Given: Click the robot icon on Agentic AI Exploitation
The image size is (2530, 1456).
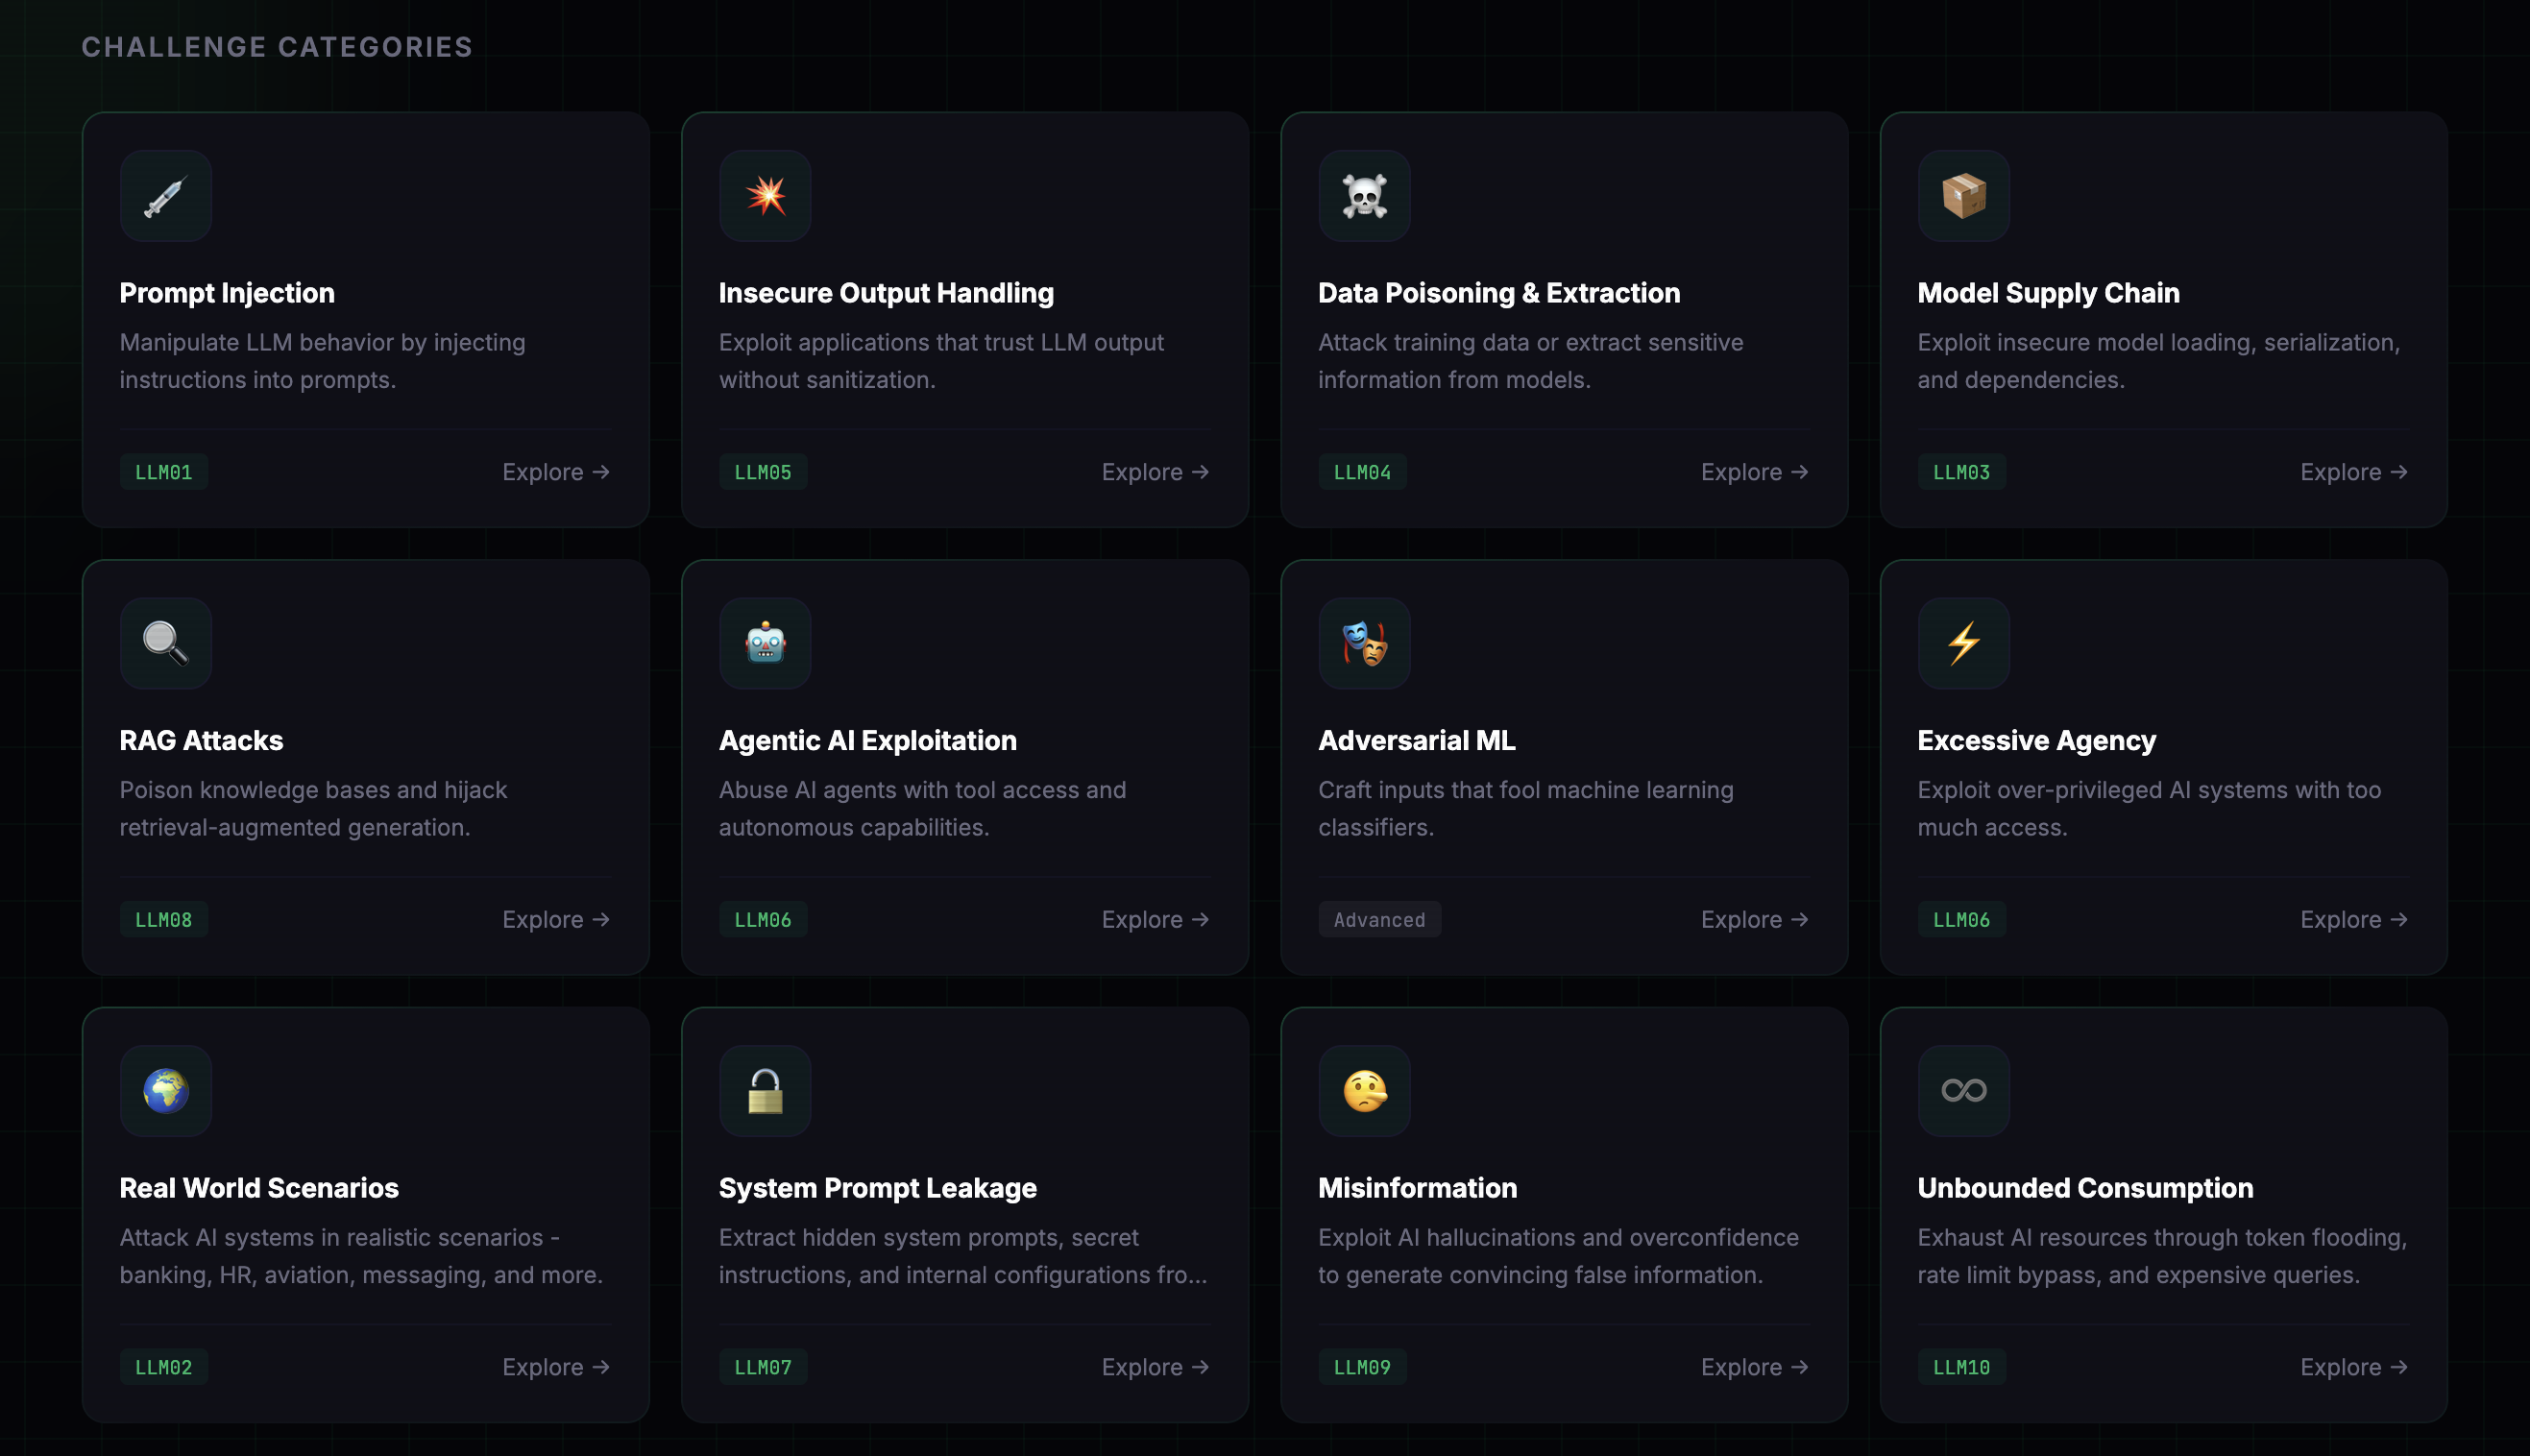Looking at the screenshot, I should (x=765, y=643).
